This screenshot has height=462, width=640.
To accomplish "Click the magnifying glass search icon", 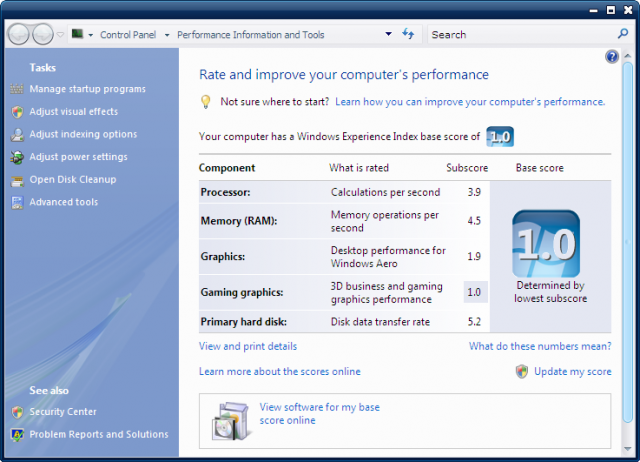I will coord(623,34).
